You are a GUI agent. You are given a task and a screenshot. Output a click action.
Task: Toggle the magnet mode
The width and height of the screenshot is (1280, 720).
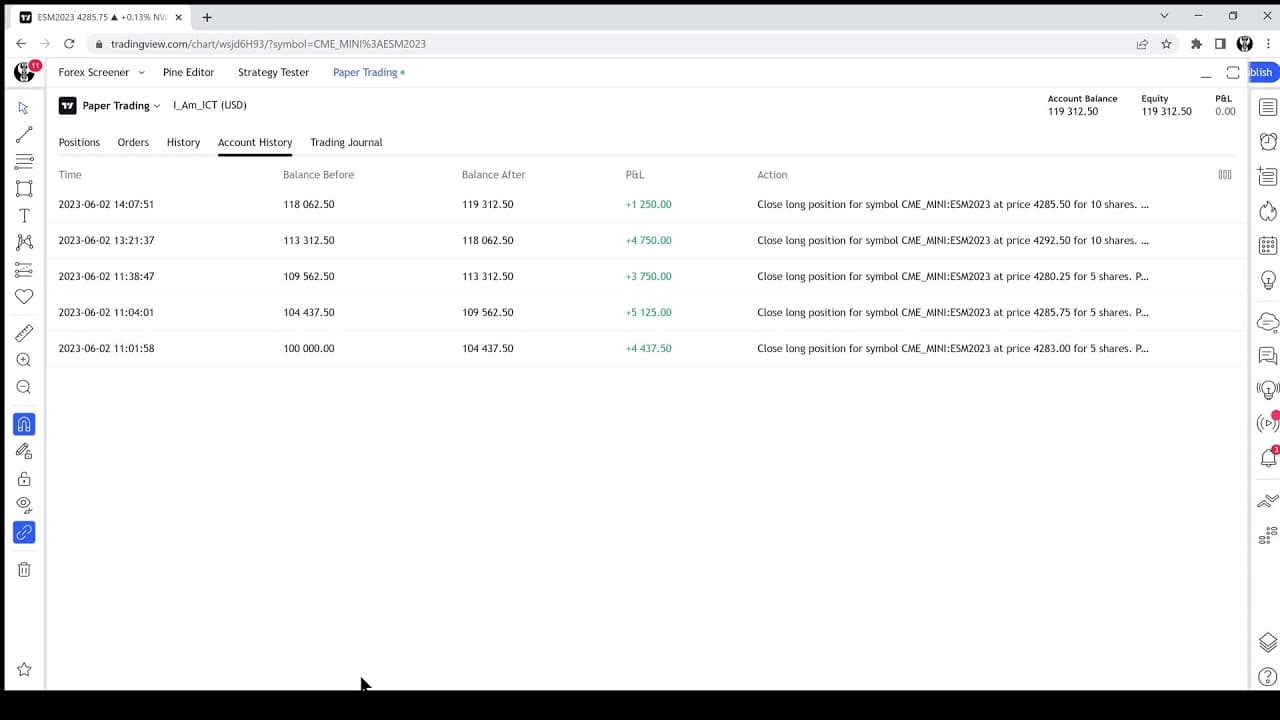[24, 424]
